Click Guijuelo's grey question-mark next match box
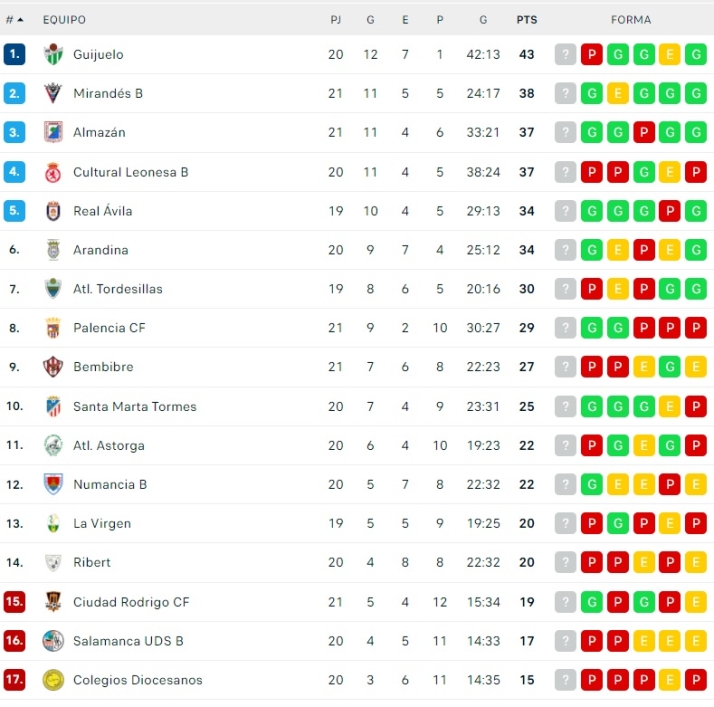The image size is (714, 707). tap(566, 54)
